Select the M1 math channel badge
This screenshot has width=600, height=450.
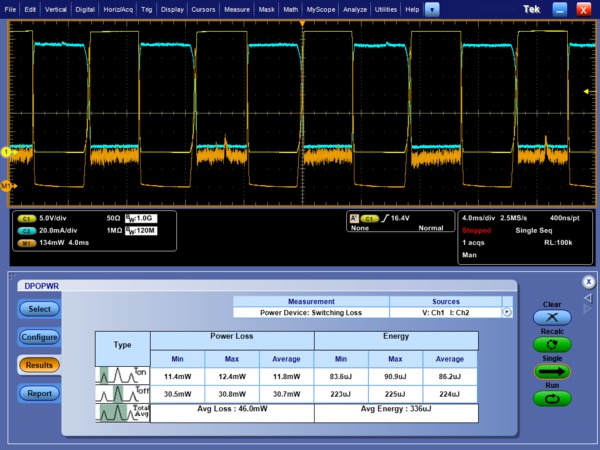(26, 241)
